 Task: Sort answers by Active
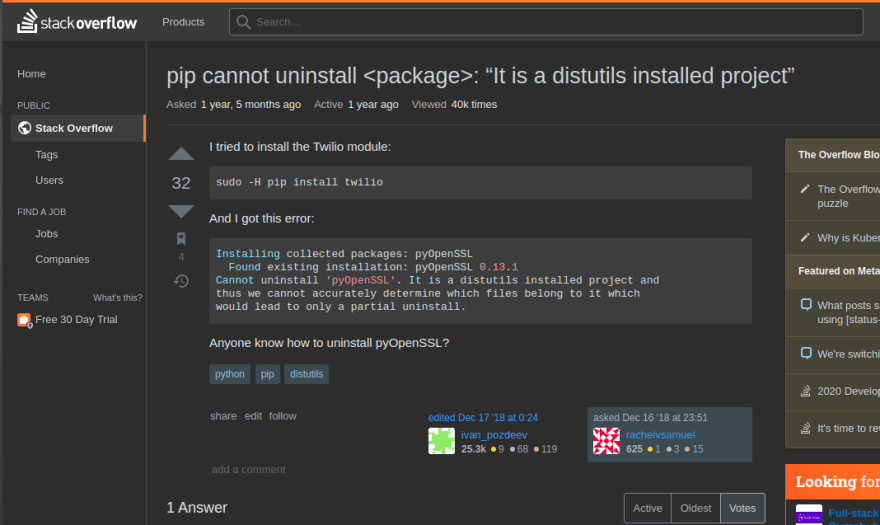(648, 508)
